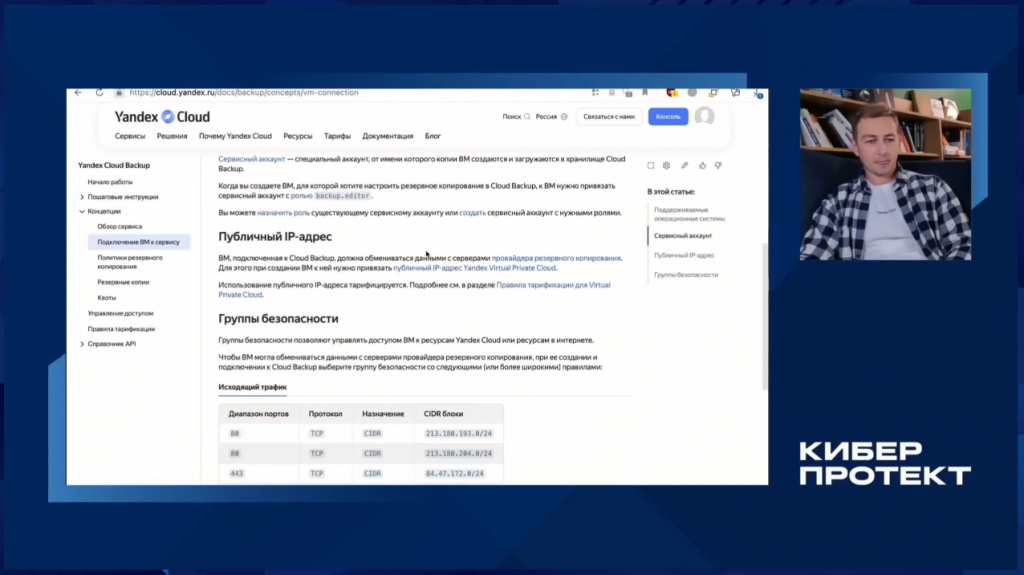Click the bookmark icon in browser toolbar
Viewport: 1024px width, 575px height.
tap(645, 93)
